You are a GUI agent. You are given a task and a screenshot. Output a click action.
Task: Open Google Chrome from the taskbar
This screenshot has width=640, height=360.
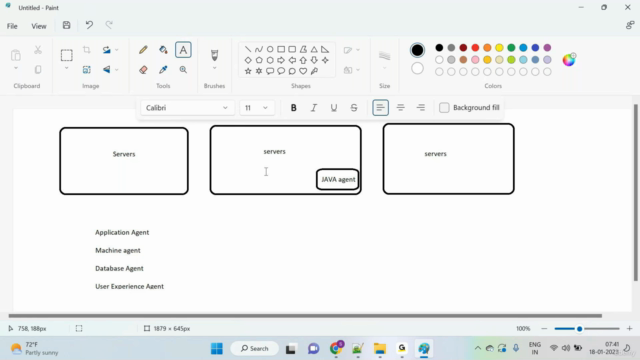coord(336,348)
